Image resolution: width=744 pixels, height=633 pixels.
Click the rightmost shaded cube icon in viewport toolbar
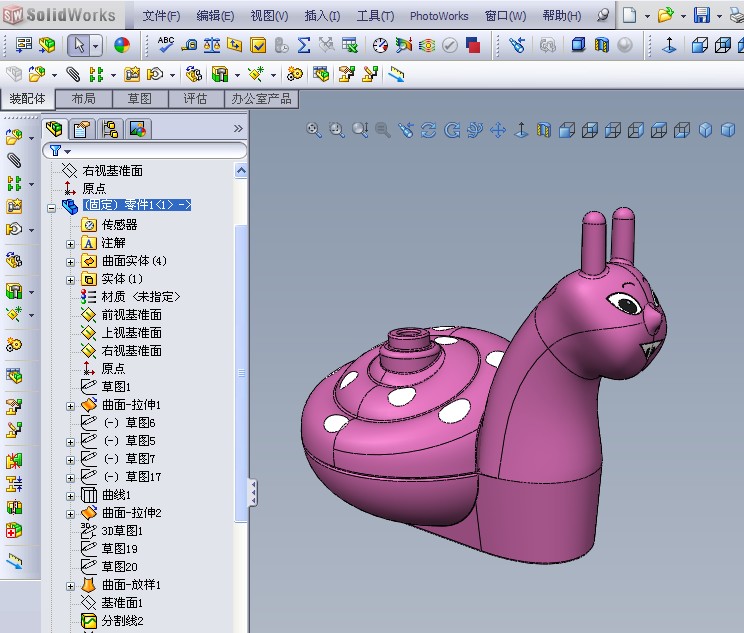(x=728, y=130)
